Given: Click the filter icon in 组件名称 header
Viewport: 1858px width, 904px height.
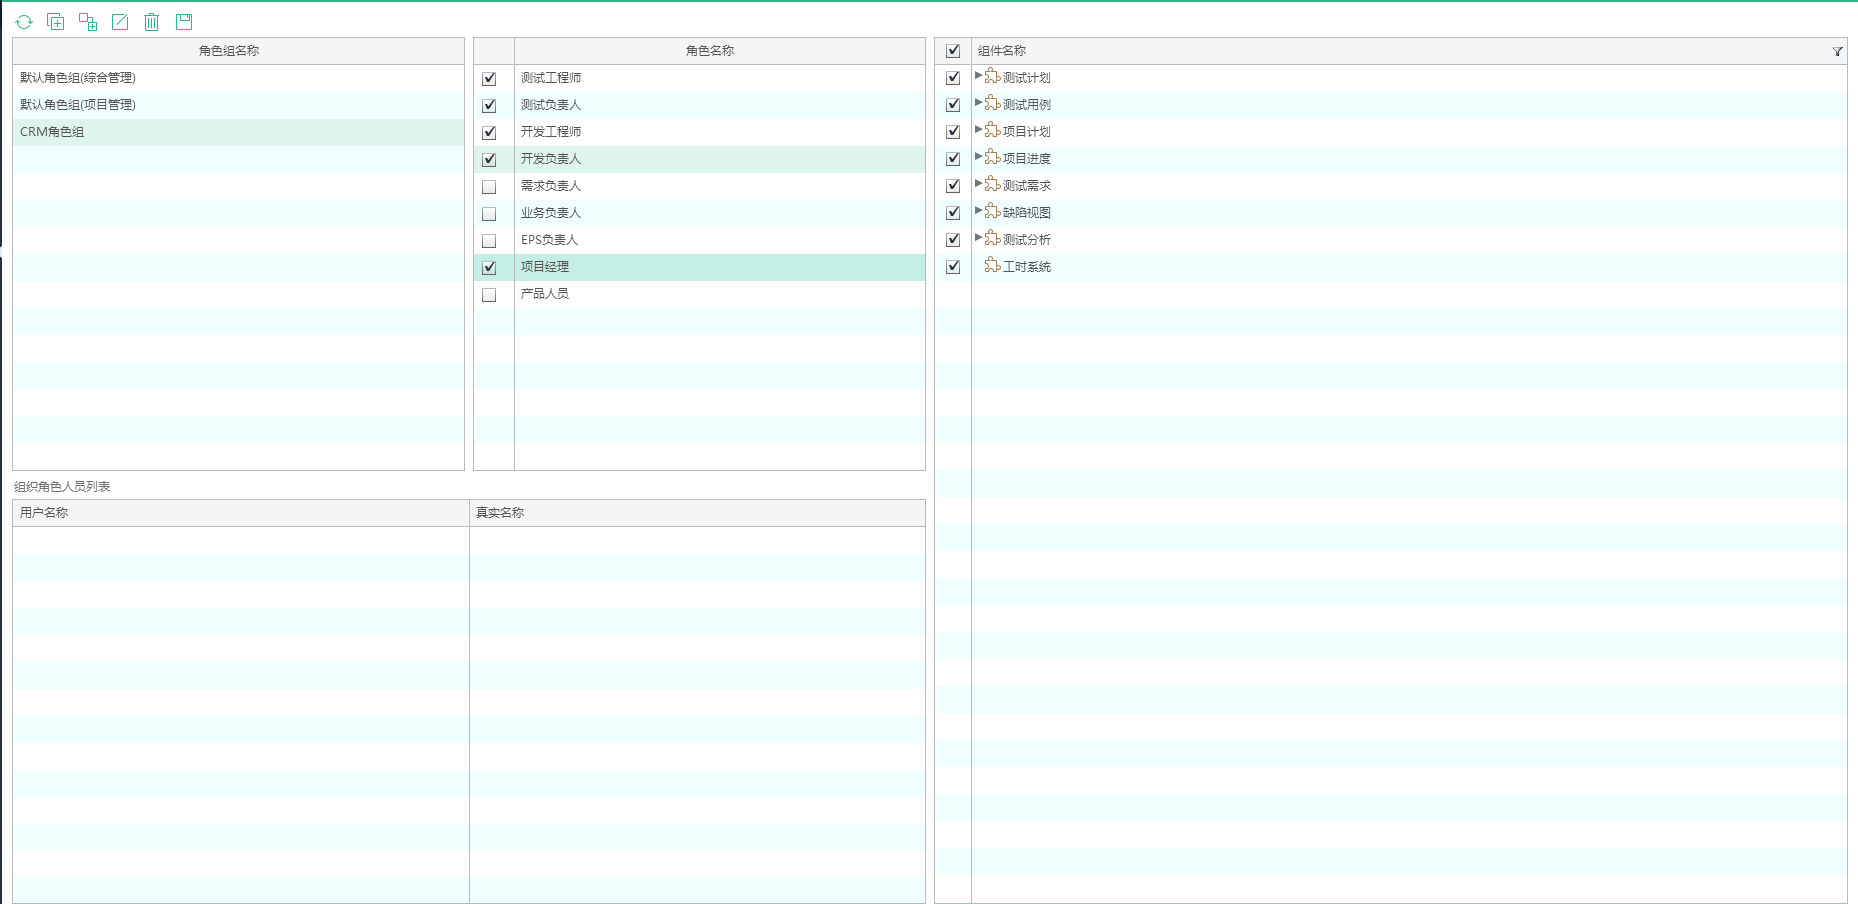Looking at the screenshot, I should tap(1837, 51).
